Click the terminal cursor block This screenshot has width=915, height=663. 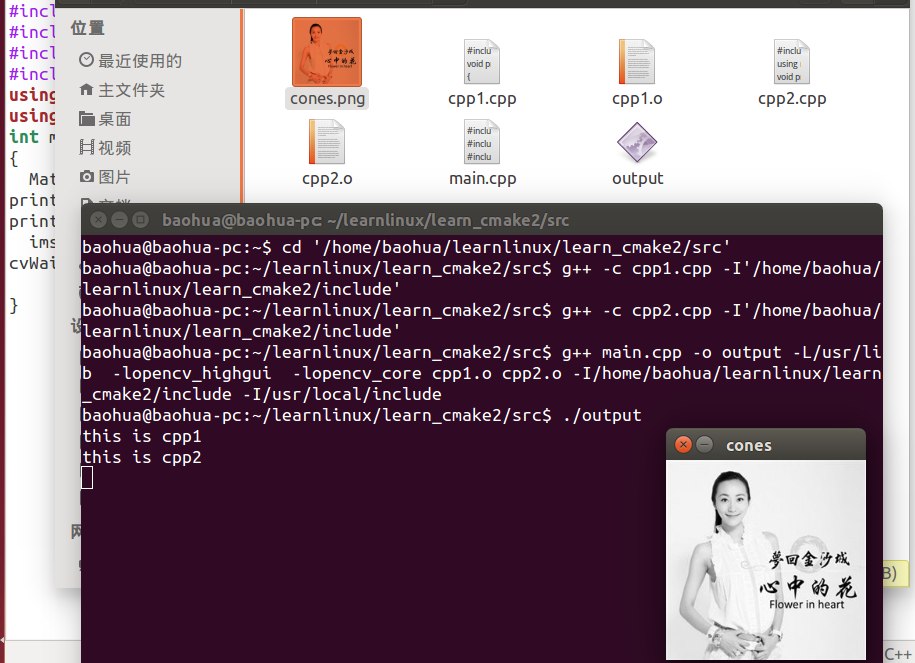(x=87, y=479)
